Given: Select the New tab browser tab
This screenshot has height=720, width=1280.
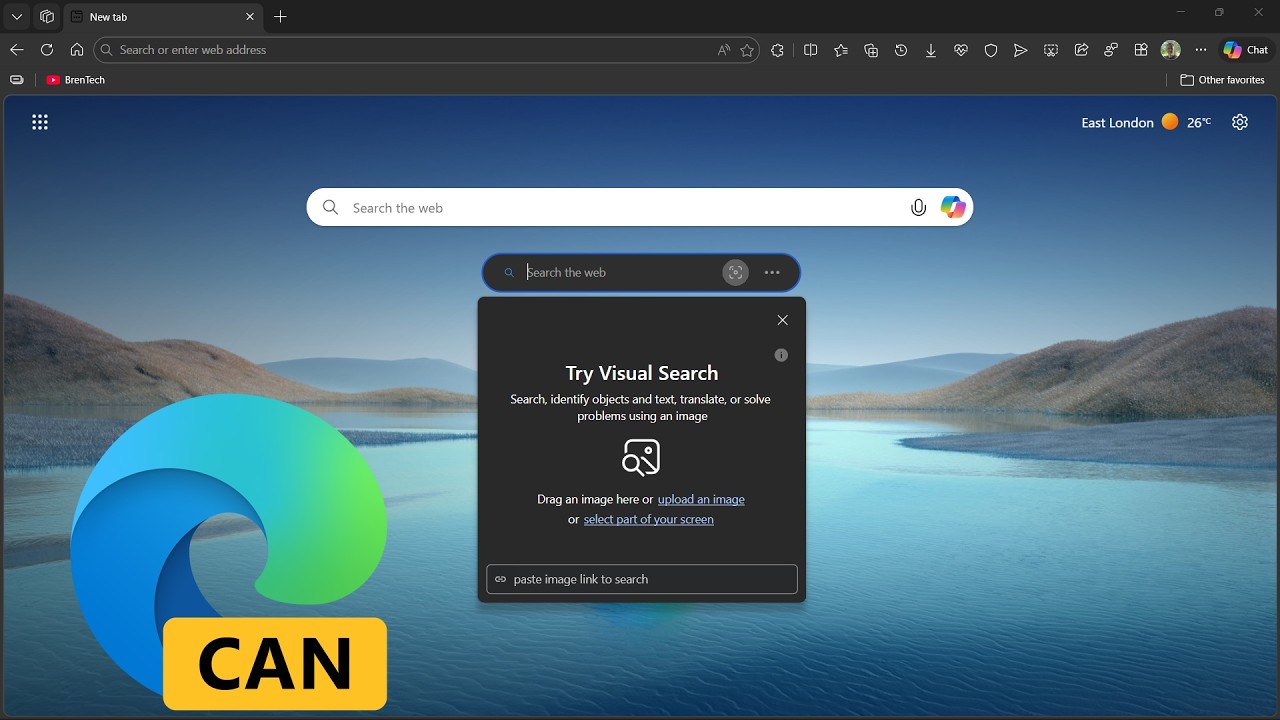Looking at the screenshot, I should [163, 17].
